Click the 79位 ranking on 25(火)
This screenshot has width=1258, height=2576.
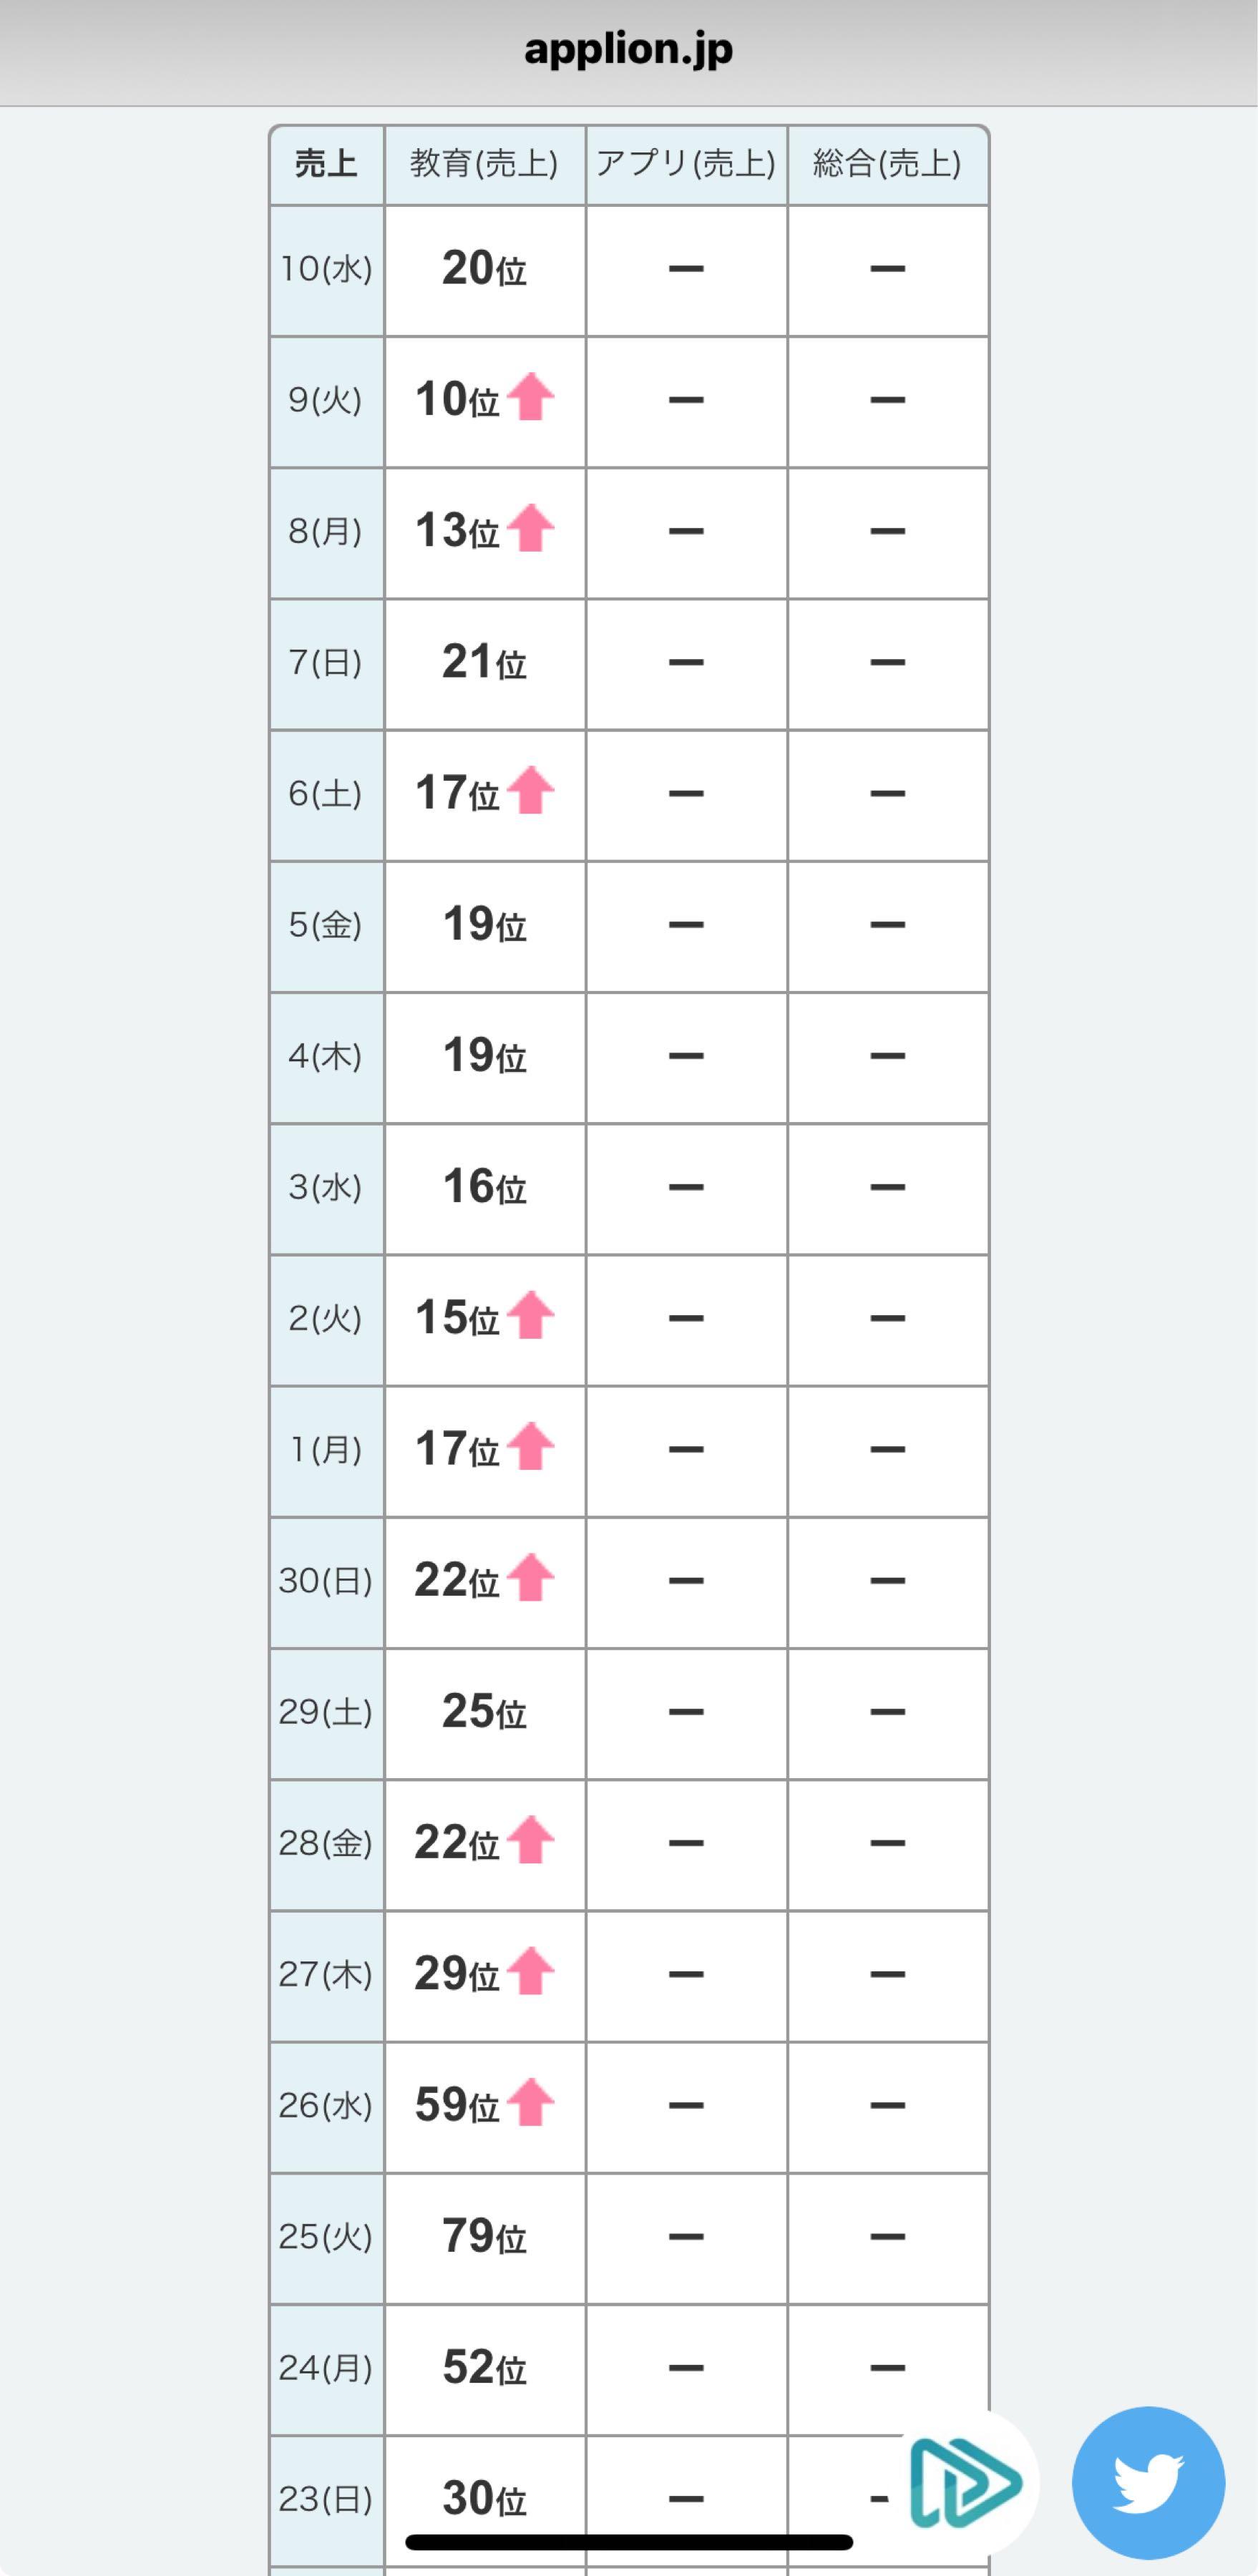click(484, 2237)
